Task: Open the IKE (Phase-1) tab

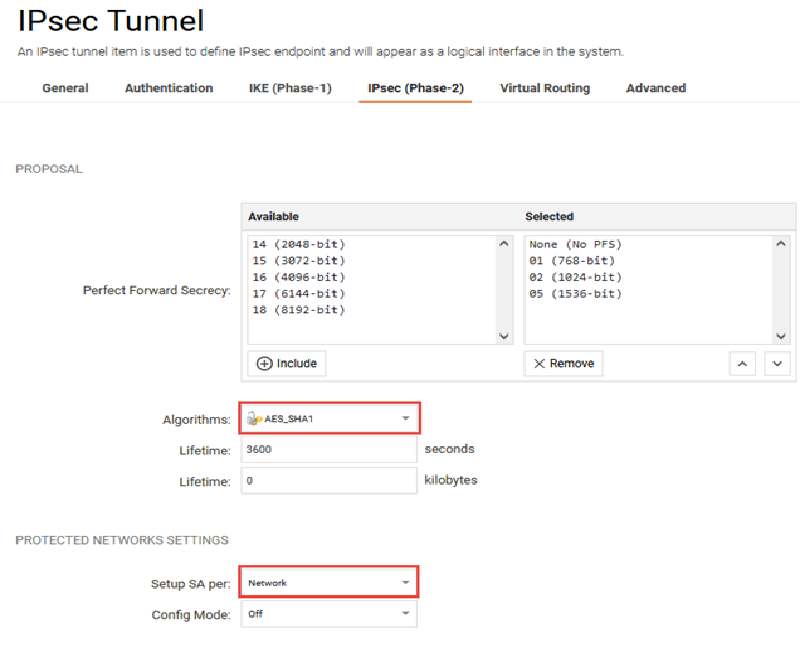Action: (290, 88)
